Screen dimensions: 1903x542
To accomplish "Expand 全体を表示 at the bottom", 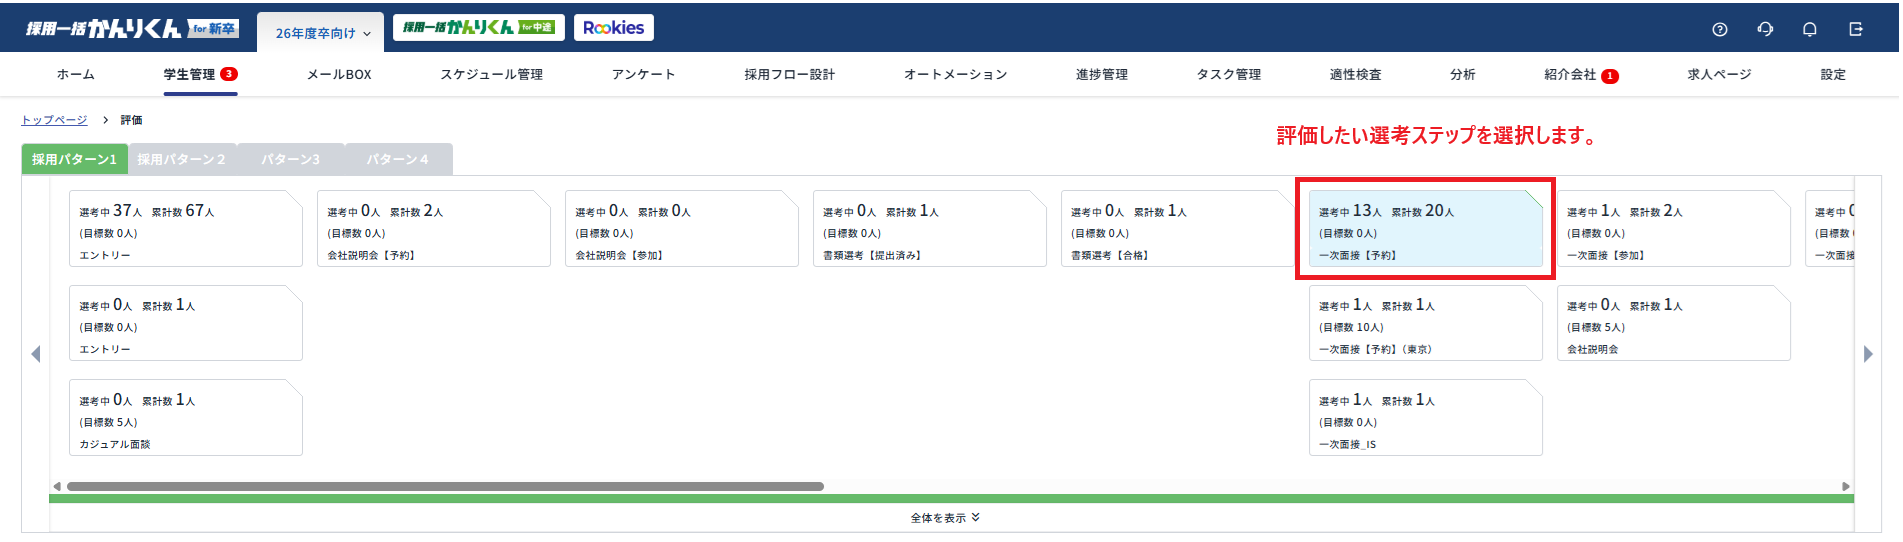I will [945, 517].
